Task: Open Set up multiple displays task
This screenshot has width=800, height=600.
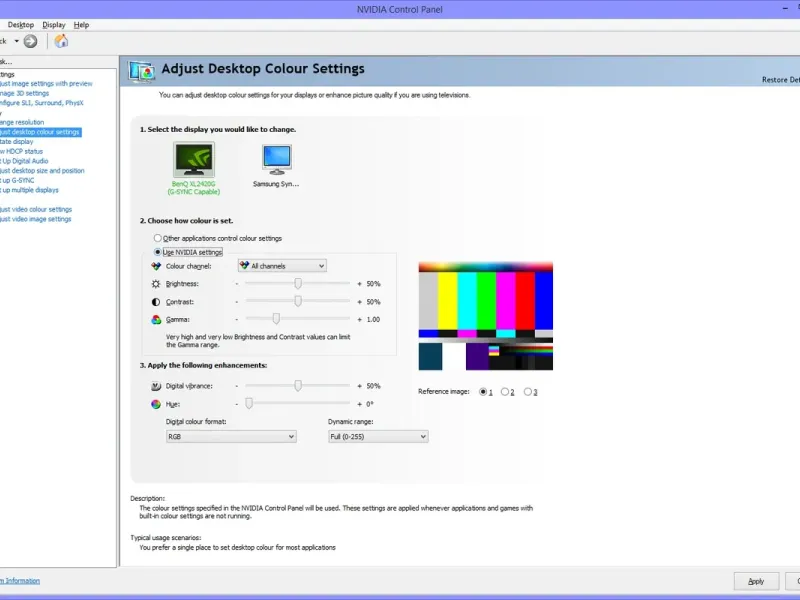Action: coord(29,190)
